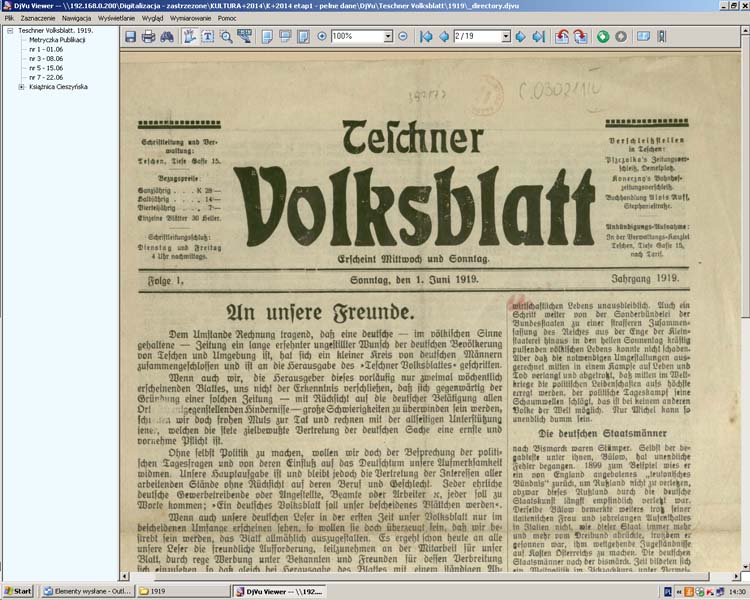Viewport: 750px width, 600px height.
Task: Go to previous page
Action: tap(444, 36)
